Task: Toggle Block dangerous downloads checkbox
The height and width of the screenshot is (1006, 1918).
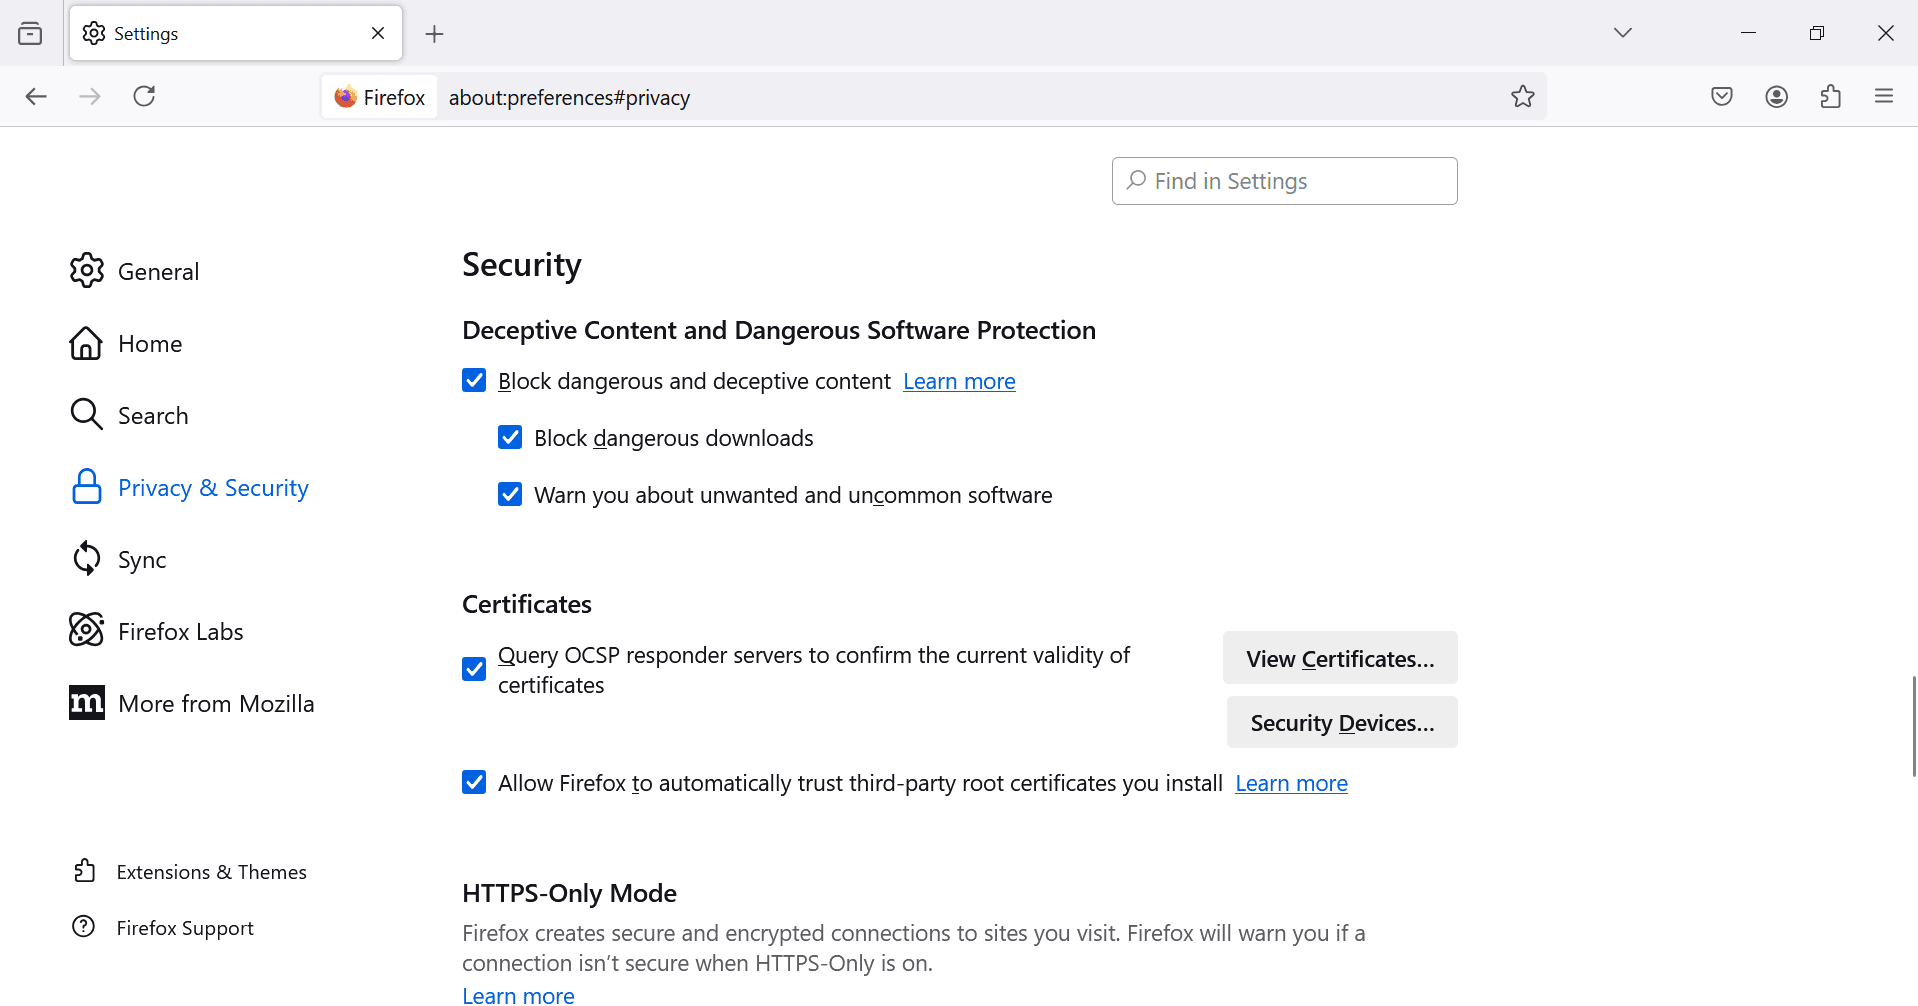Action: [x=510, y=438]
